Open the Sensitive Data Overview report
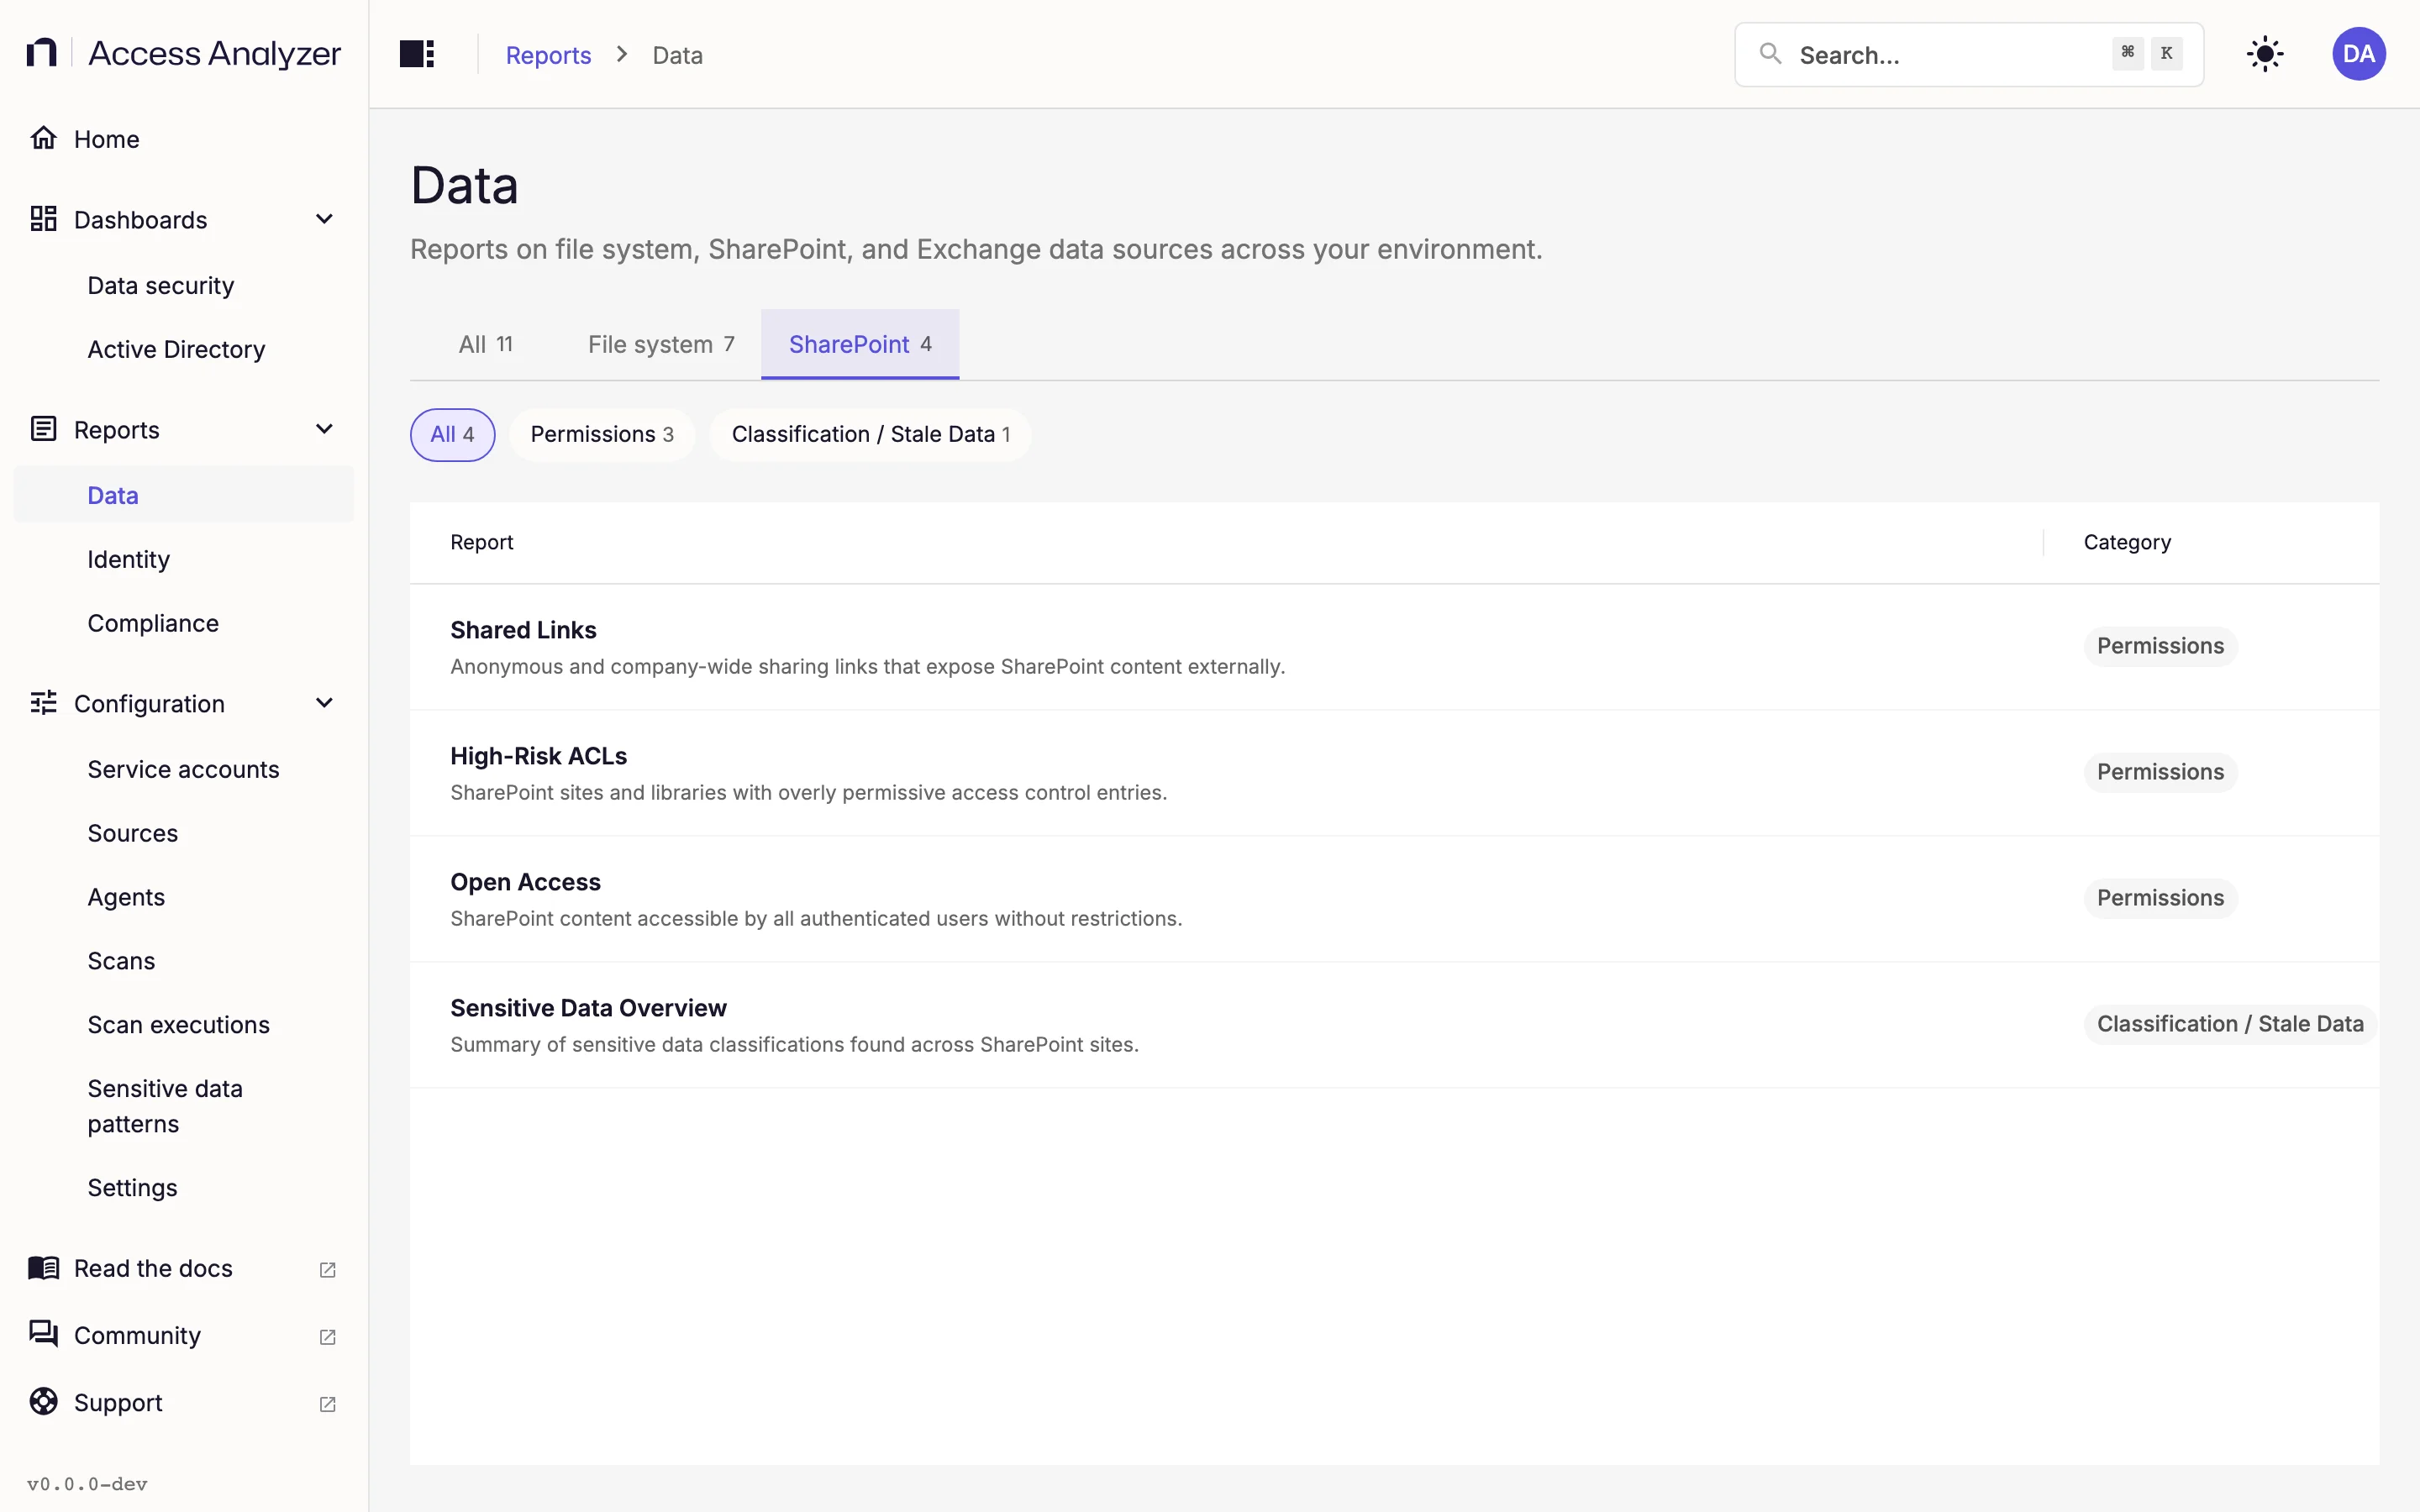The image size is (2420, 1512). pyautogui.click(x=1394, y=1025)
